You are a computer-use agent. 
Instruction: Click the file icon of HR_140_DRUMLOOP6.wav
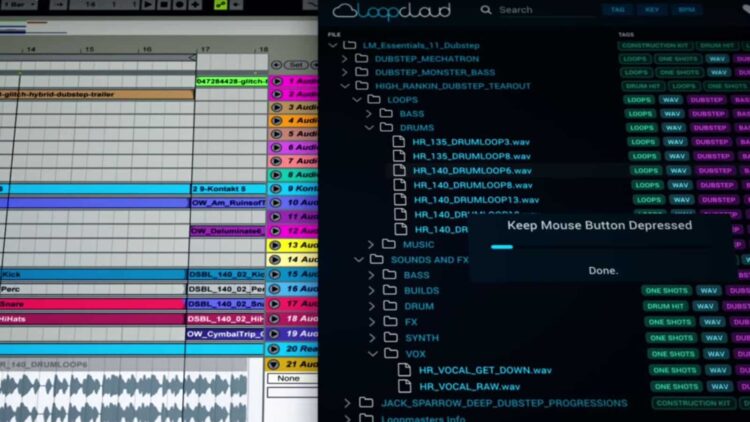point(399,170)
